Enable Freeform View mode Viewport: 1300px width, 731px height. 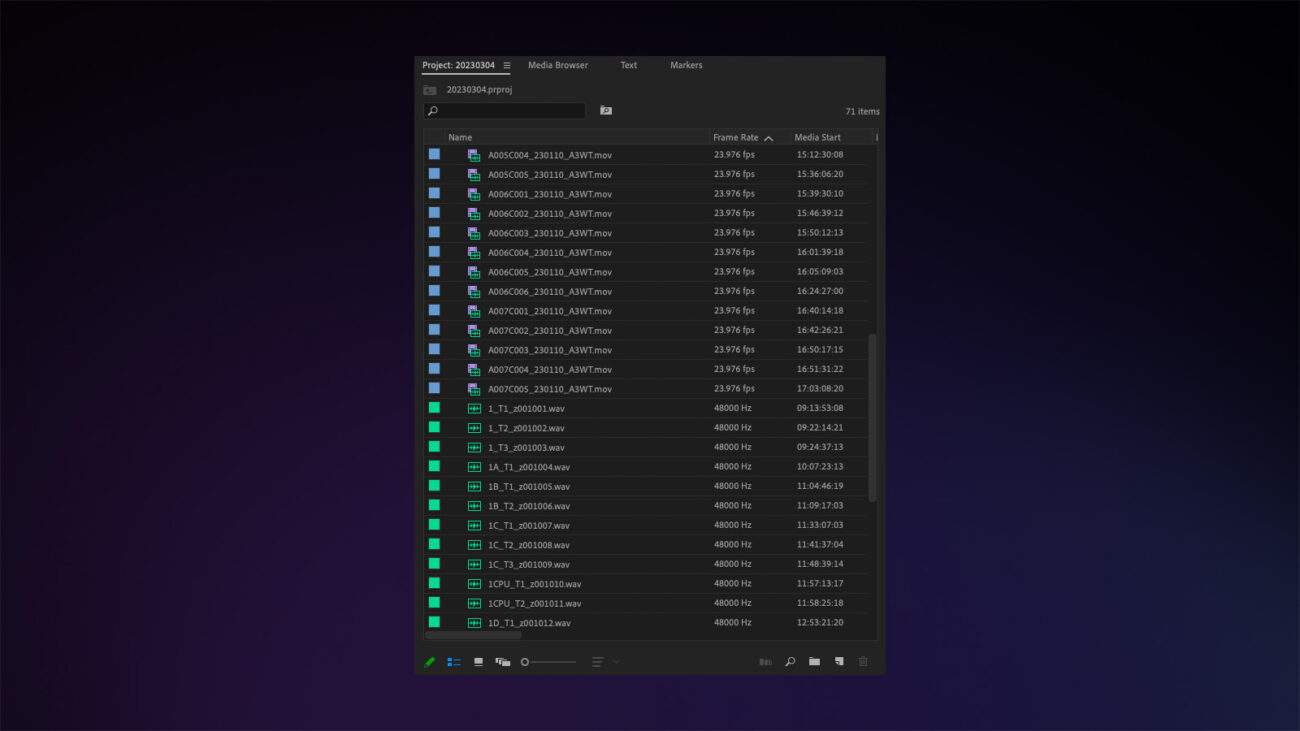(x=503, y=661)
